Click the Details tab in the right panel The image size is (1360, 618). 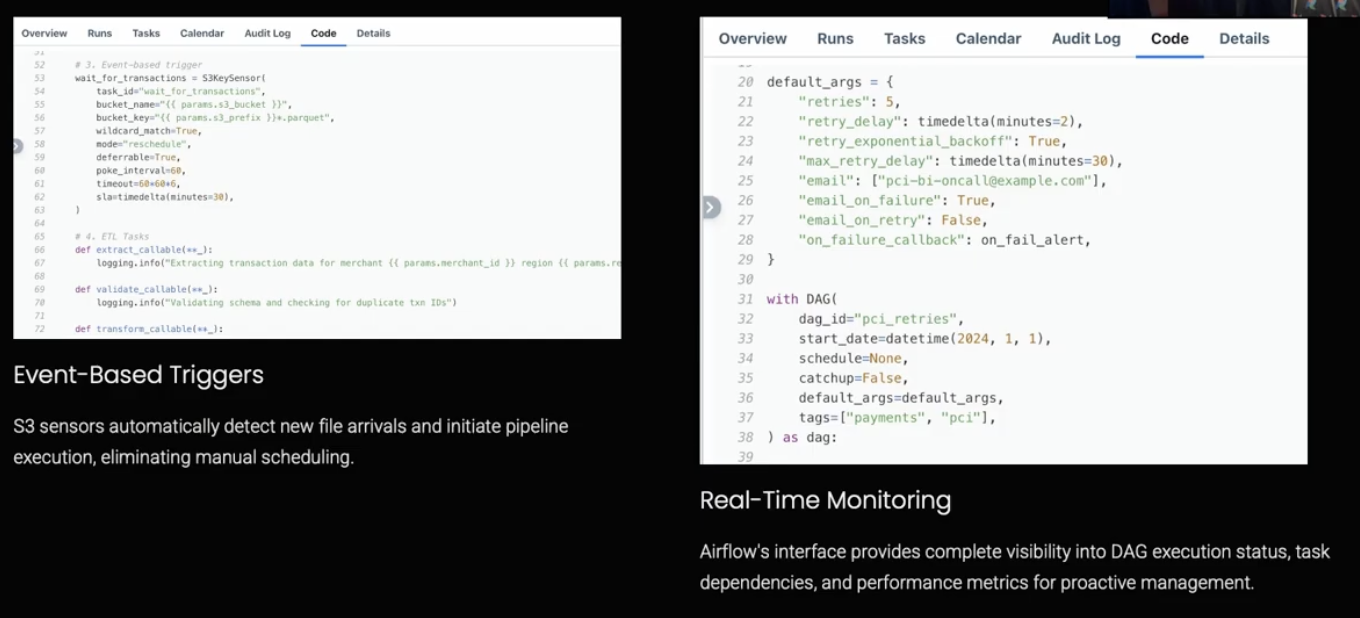(x=1244, y=39)
